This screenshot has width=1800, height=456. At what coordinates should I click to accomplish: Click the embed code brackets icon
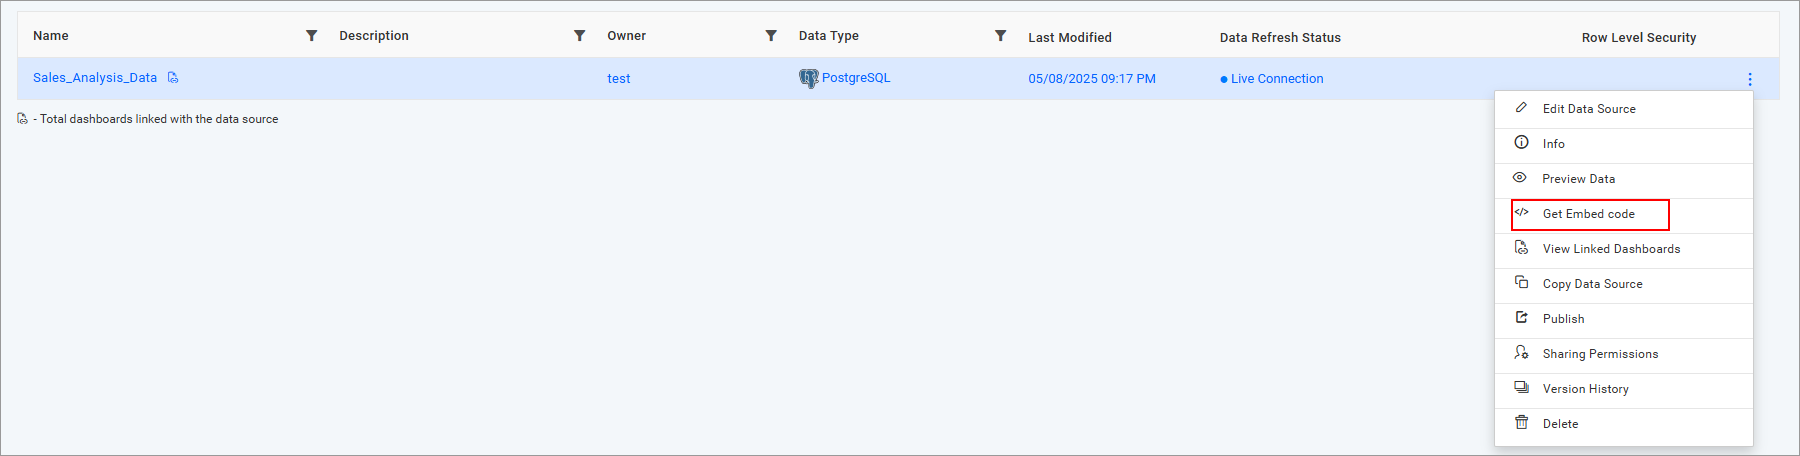tap(1521, 212)
